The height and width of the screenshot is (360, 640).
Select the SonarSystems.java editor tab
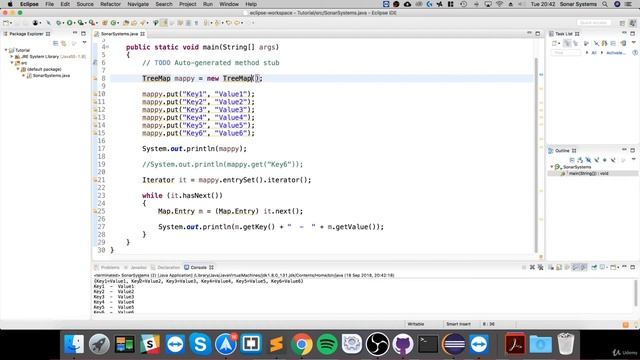point(120,34)
